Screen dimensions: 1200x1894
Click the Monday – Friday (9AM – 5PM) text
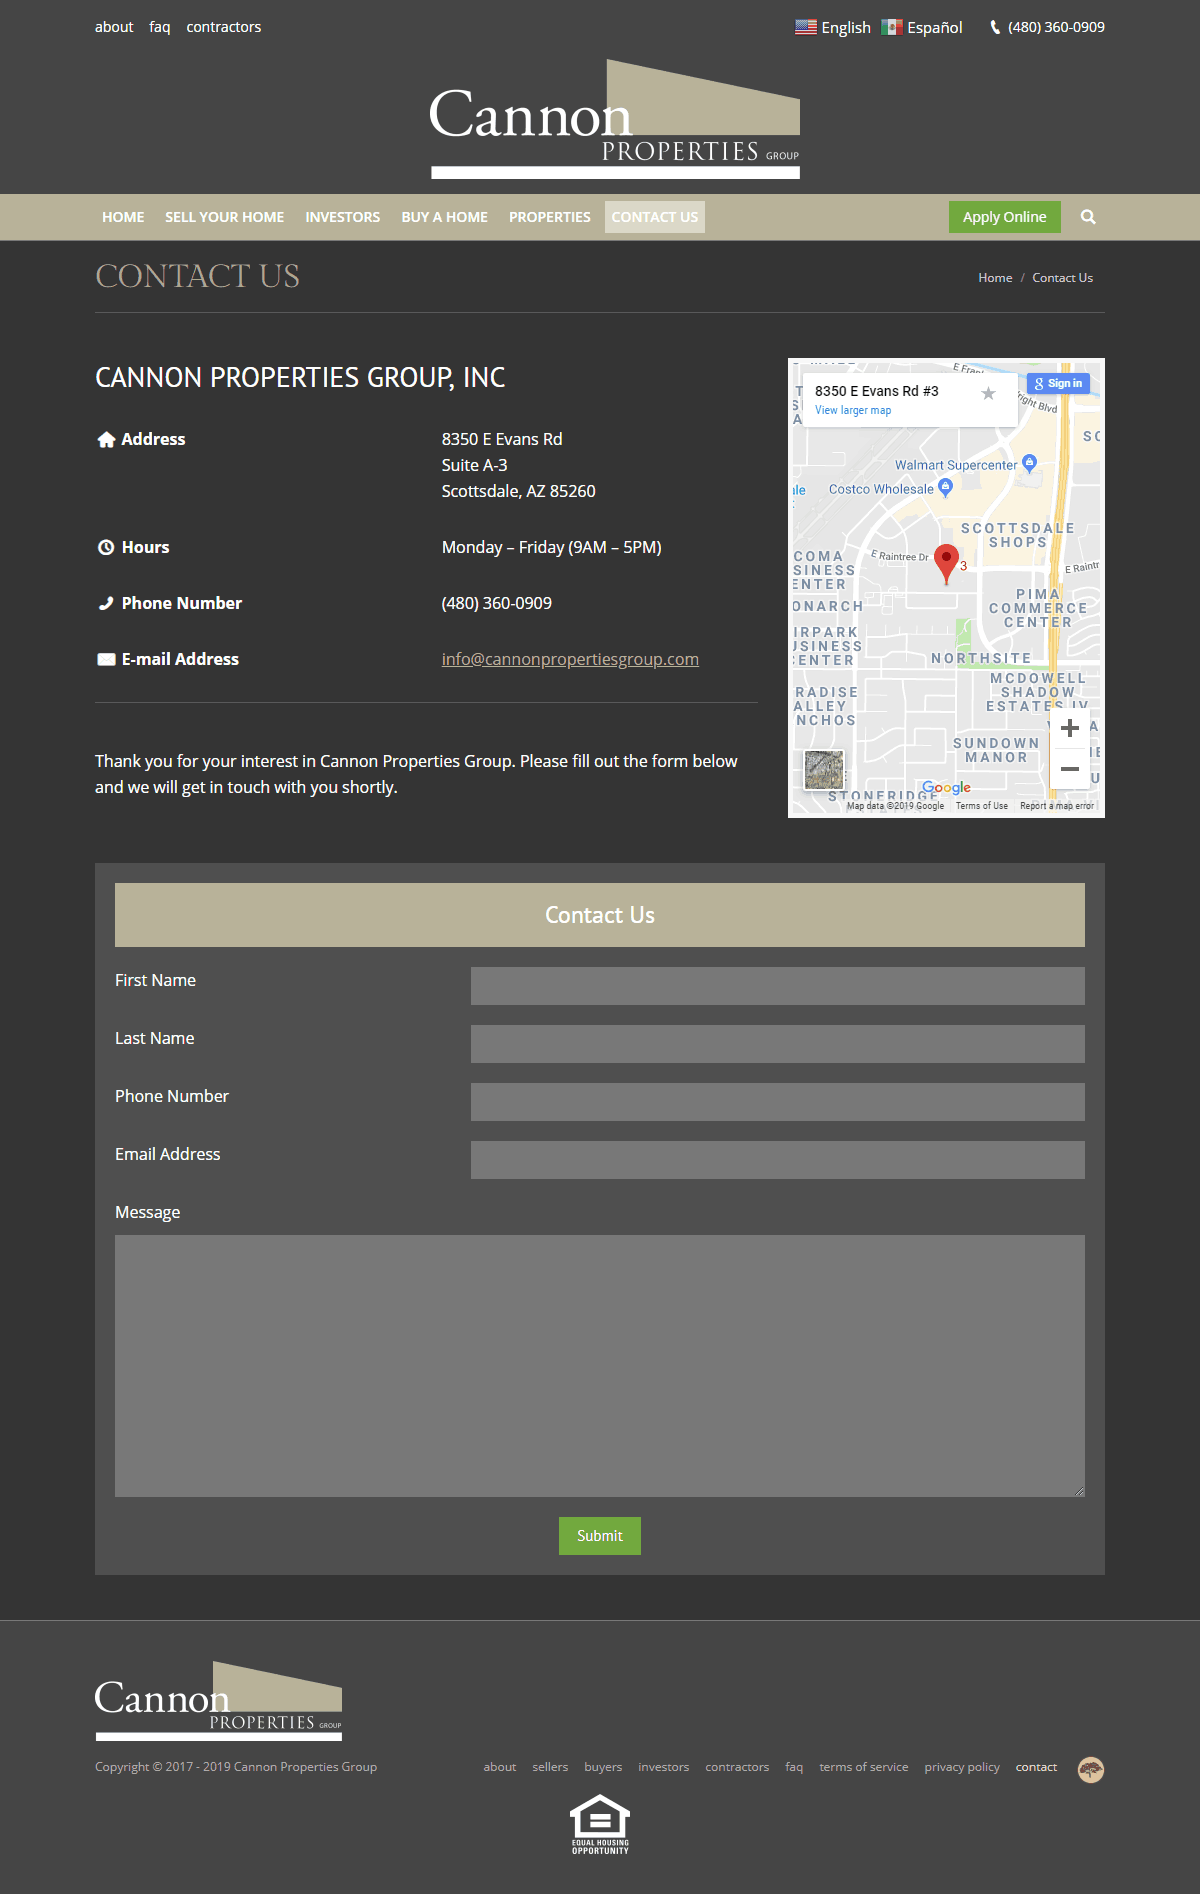552,547
